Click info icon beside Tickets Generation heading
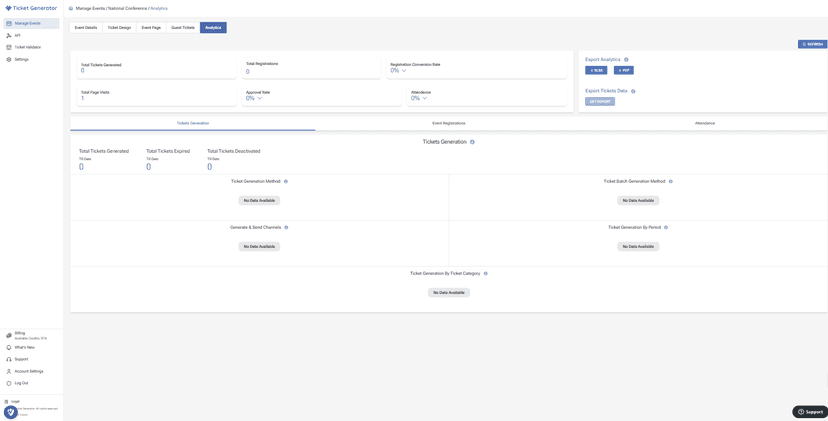828x421 pixels. coord(472,142)
